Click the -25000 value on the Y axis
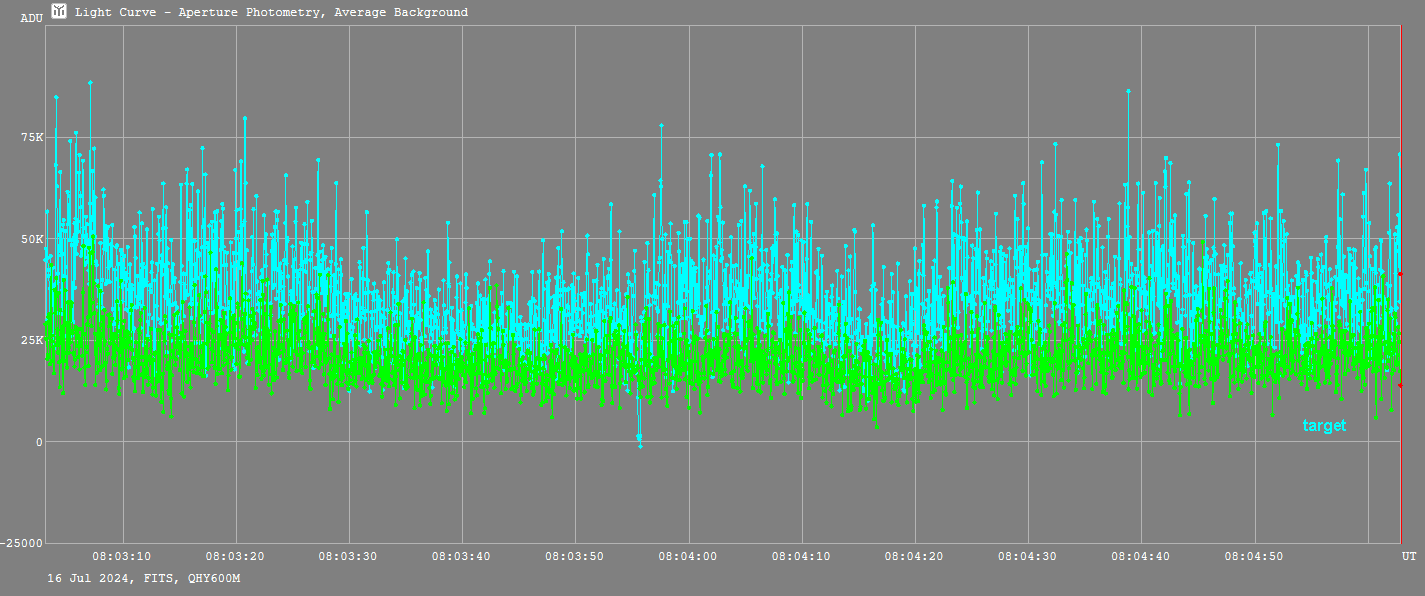This screenshot has height=596, width=1425. point(23,543)
